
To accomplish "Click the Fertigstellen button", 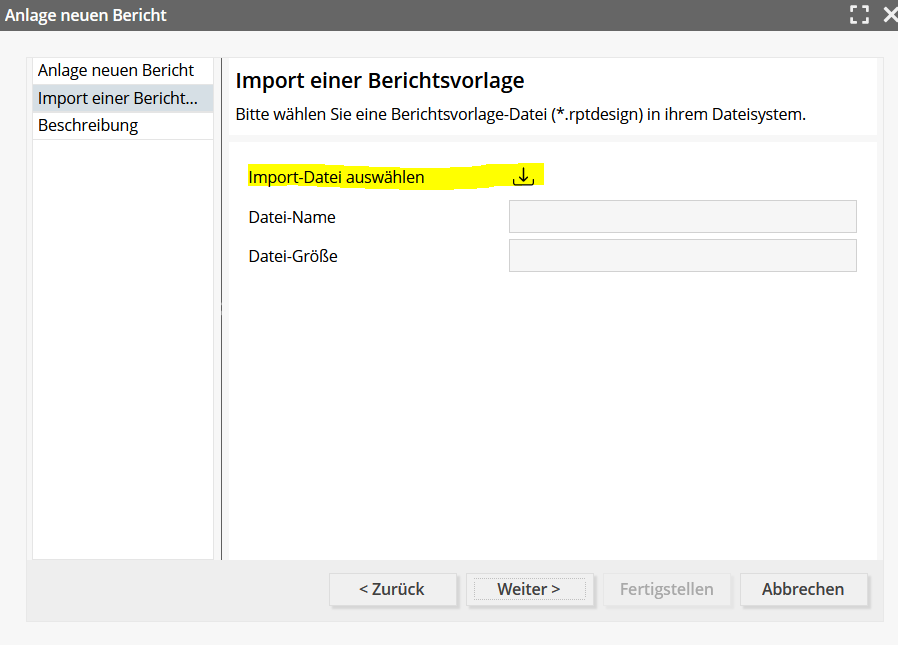I will pos(667,589).
